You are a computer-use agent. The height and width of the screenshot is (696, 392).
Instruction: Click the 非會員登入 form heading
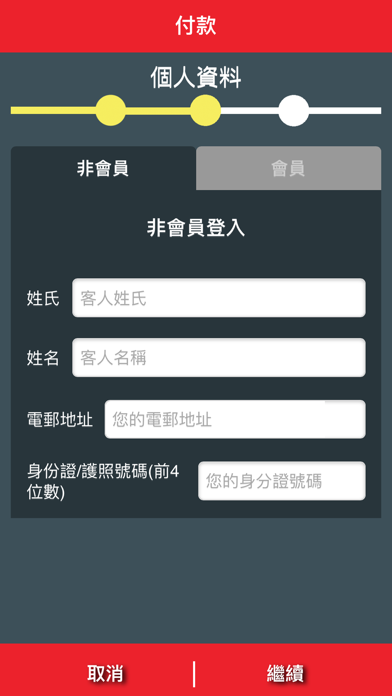[196, 228]
